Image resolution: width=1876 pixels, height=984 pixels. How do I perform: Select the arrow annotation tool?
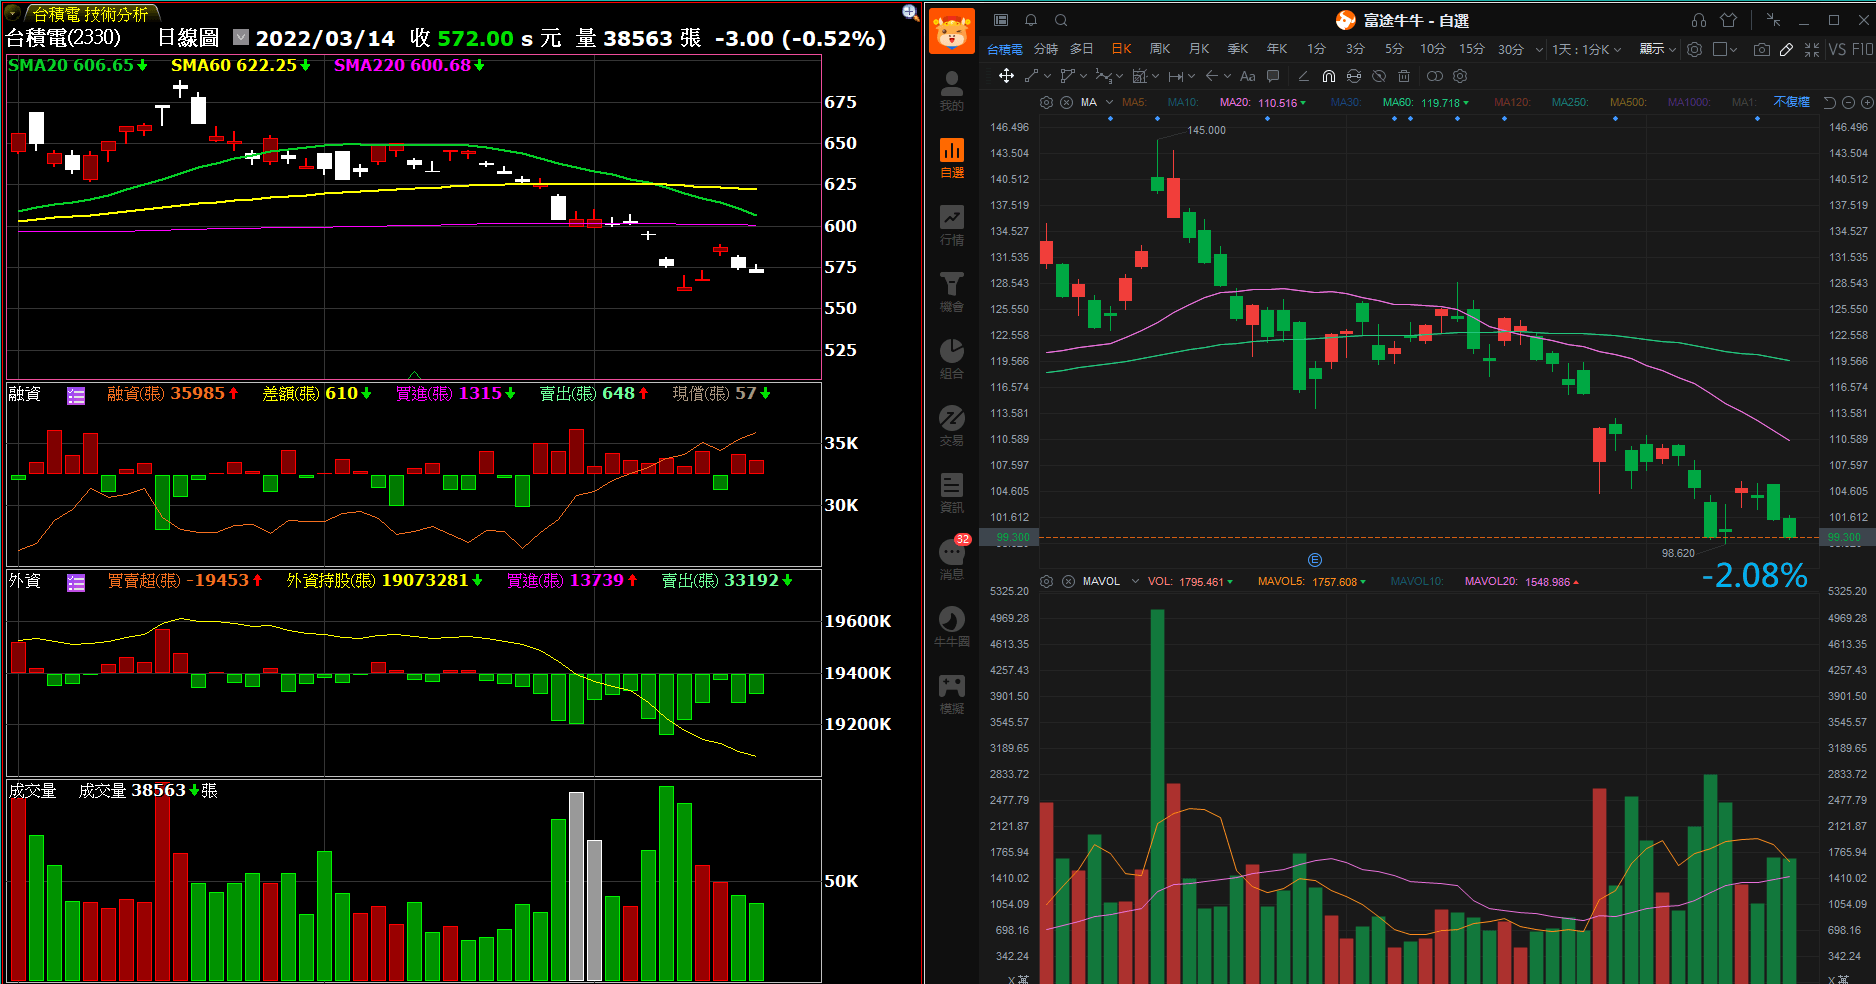click(1212, 76)
